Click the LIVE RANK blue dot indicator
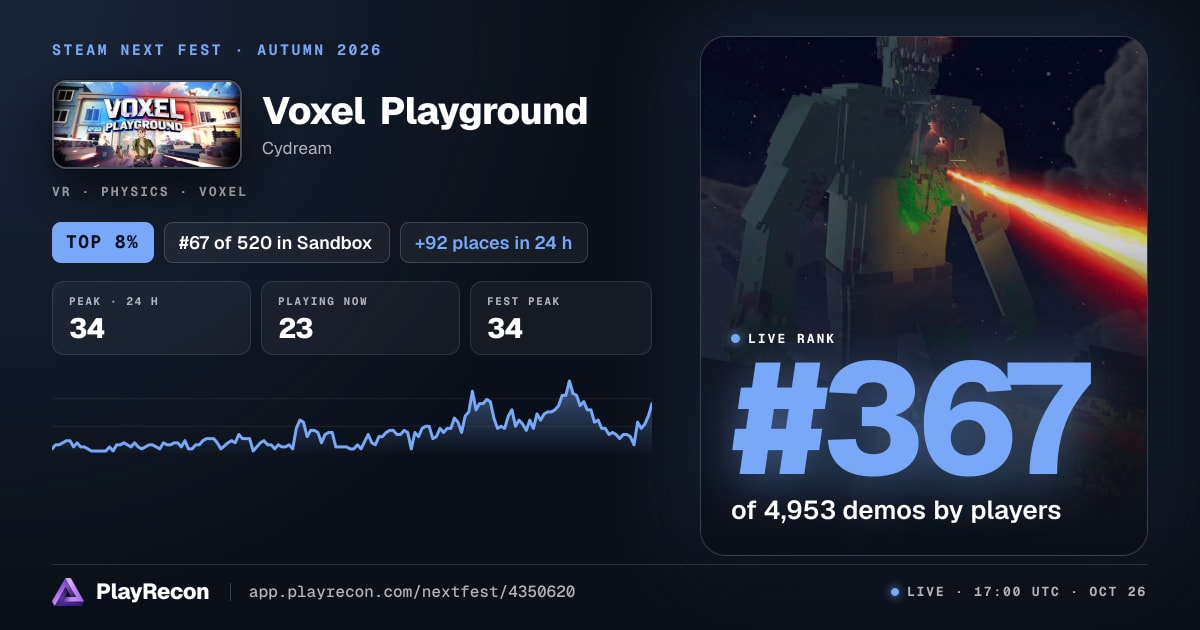The height and width of the screenshot is (630, 1200). 736,339
